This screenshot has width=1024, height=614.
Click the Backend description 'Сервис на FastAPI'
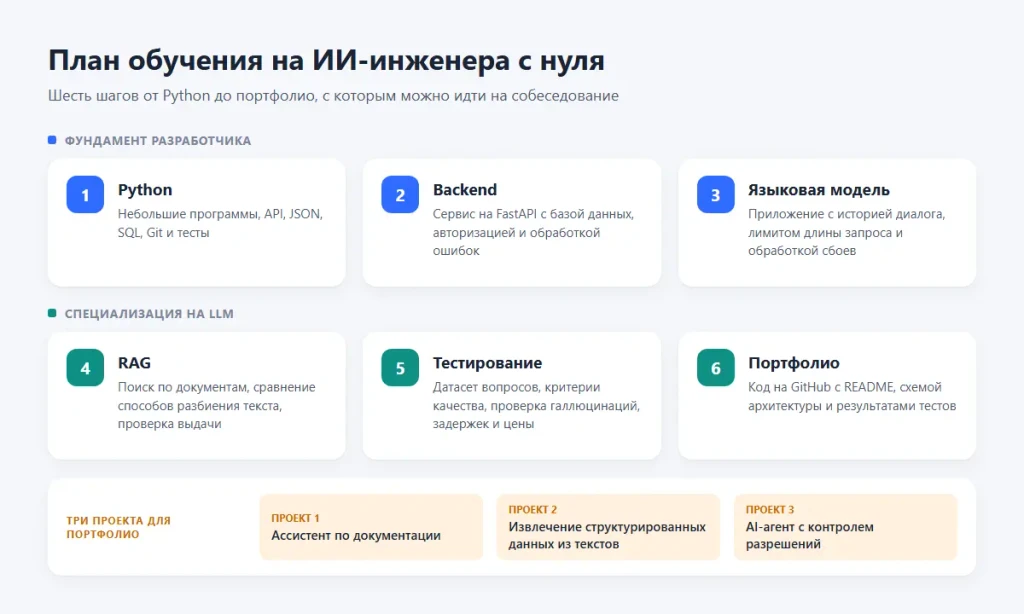pyautogui.click(x=533, y=232)
